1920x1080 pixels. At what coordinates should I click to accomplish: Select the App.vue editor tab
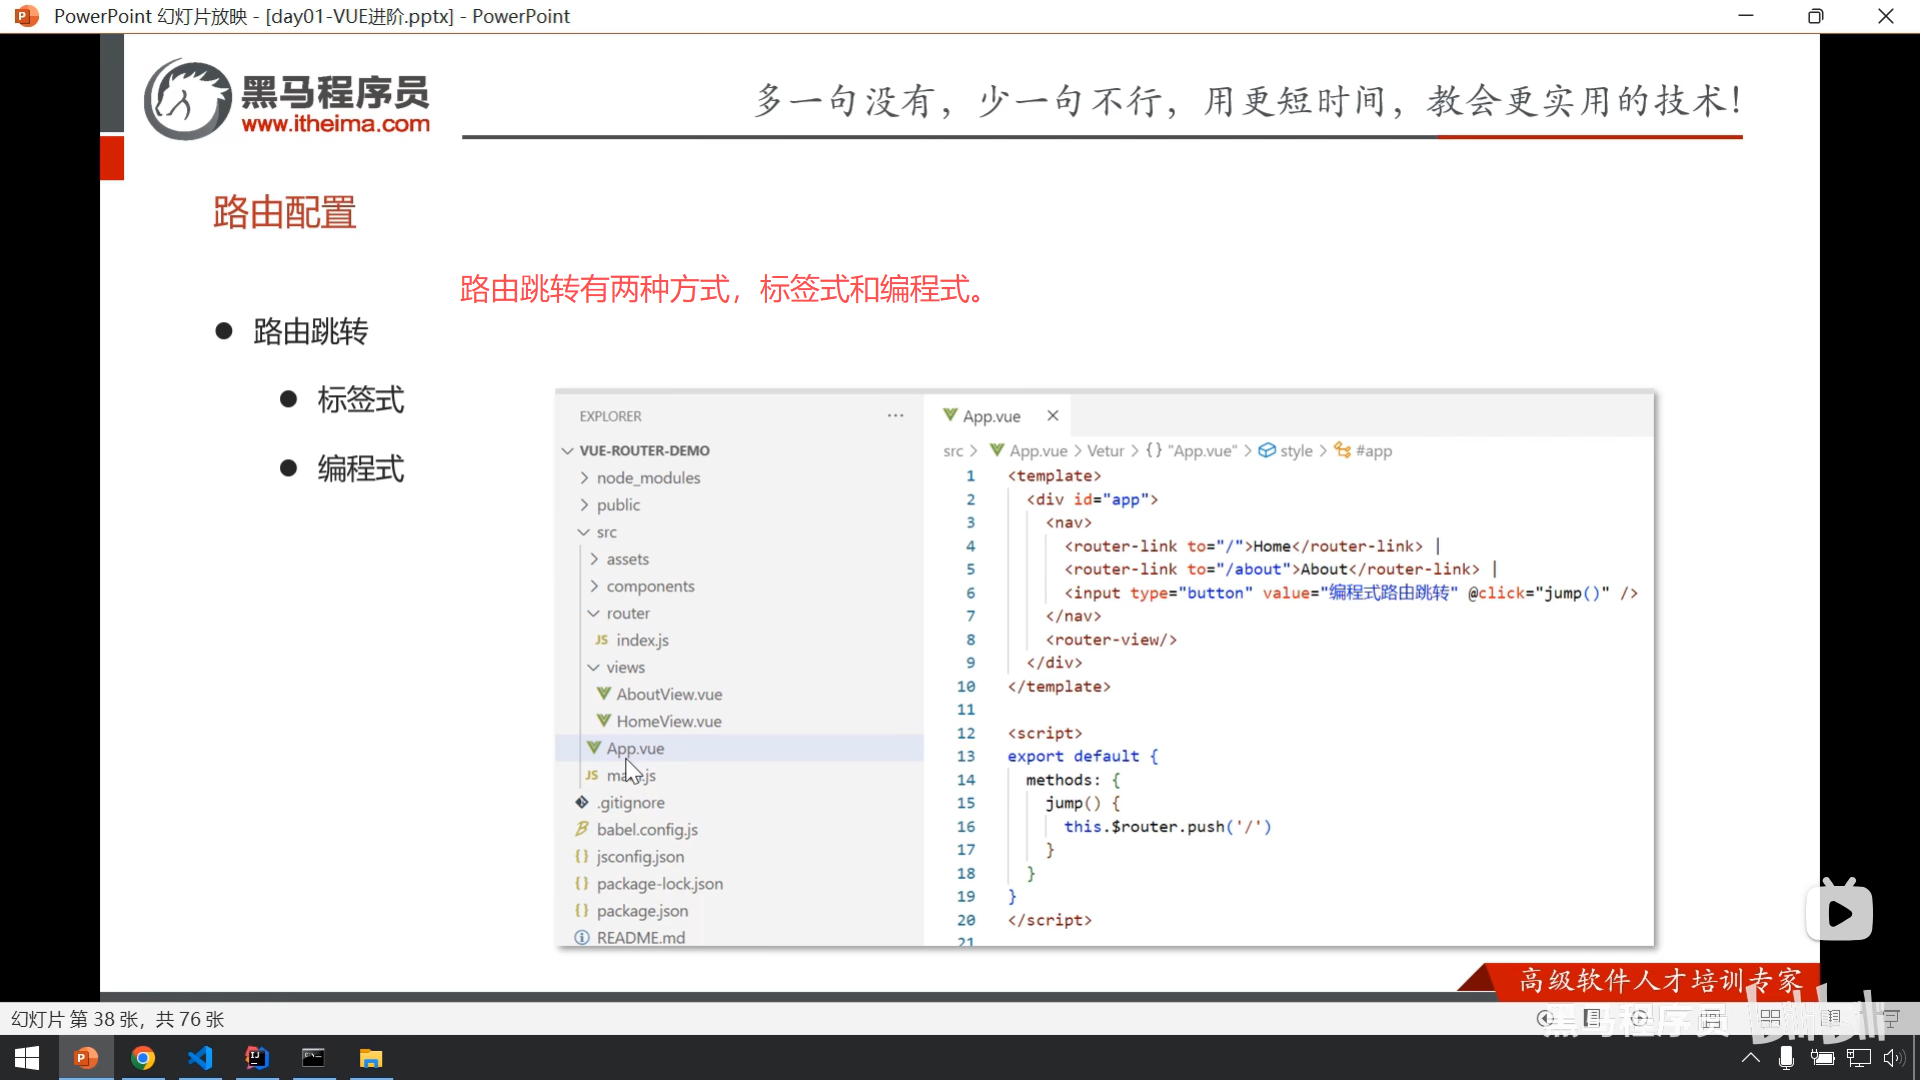pos(991,416)
